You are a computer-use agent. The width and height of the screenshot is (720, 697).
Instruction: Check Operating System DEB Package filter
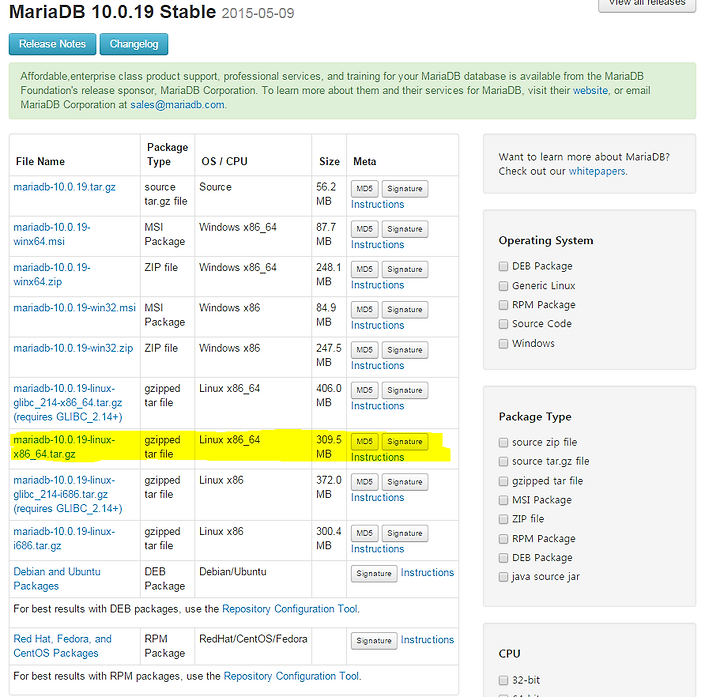pos(503,267)
